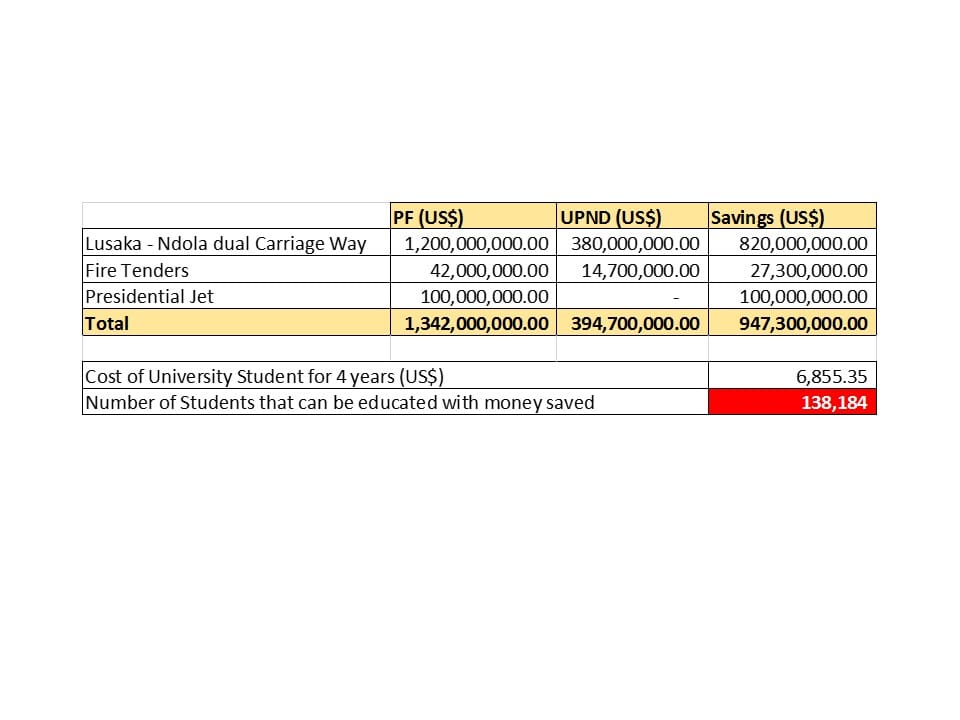Click the Presidential Jet row label
The width and height of the screenshot is (960, 720).
tap(149, 296)
